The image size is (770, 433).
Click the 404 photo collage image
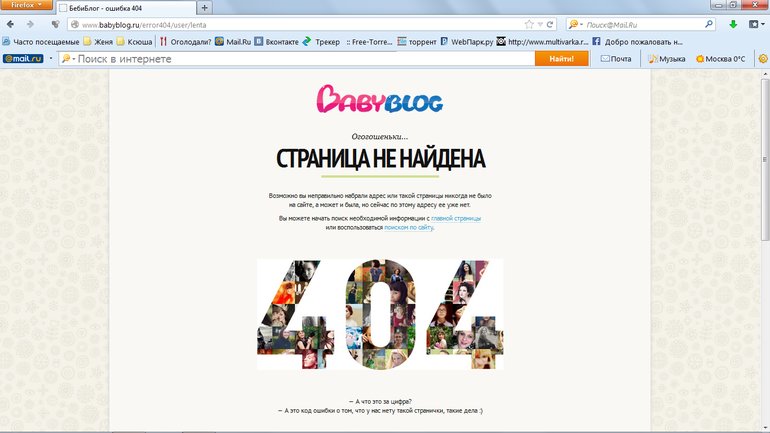point(380,314)
